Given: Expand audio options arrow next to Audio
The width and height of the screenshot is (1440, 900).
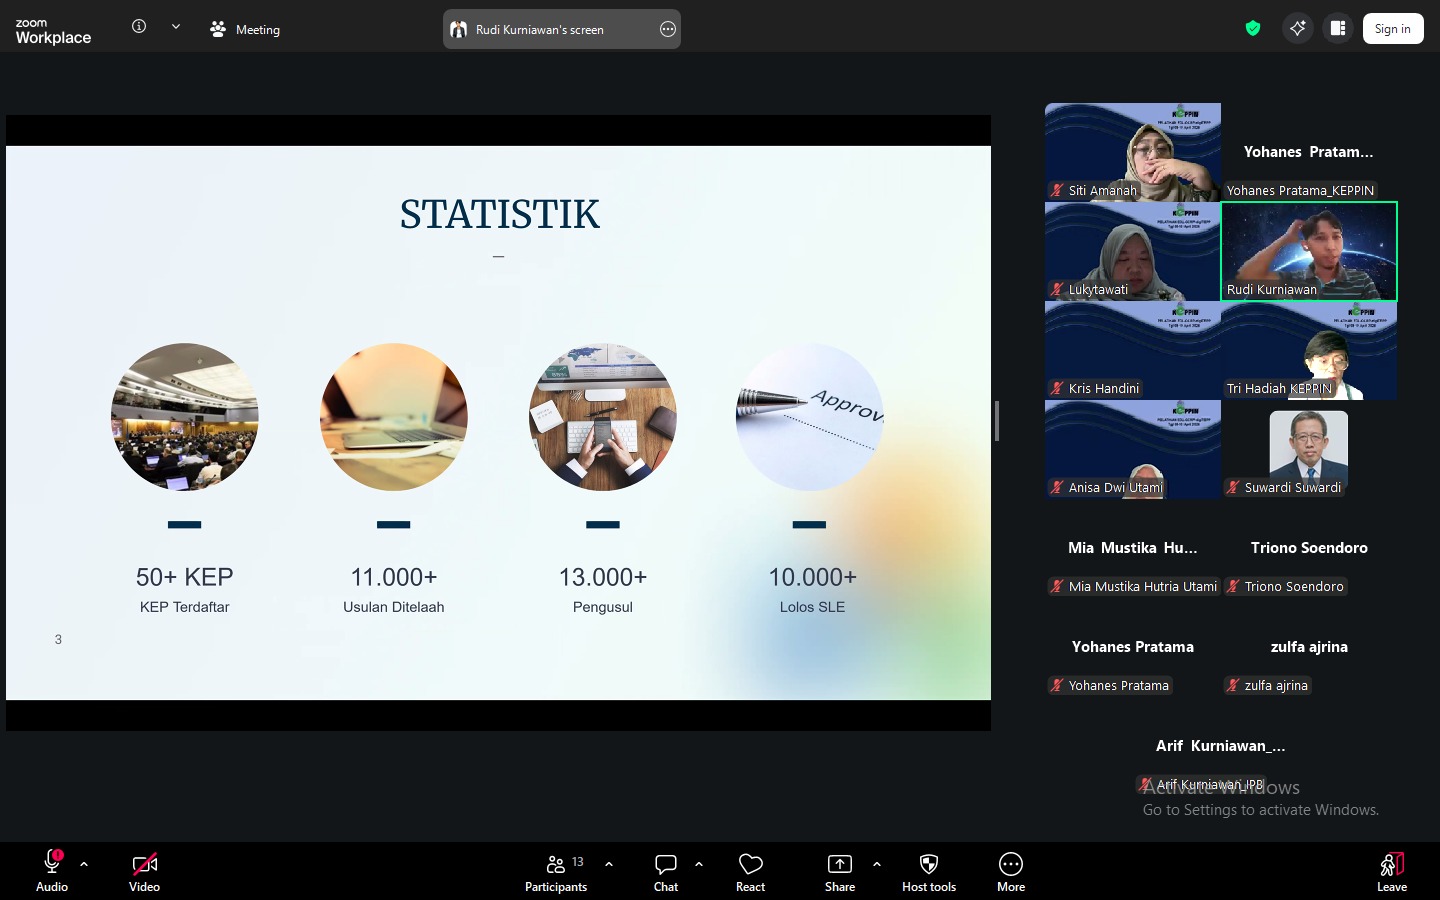Looking at the screenshot, I should [84, 864].
